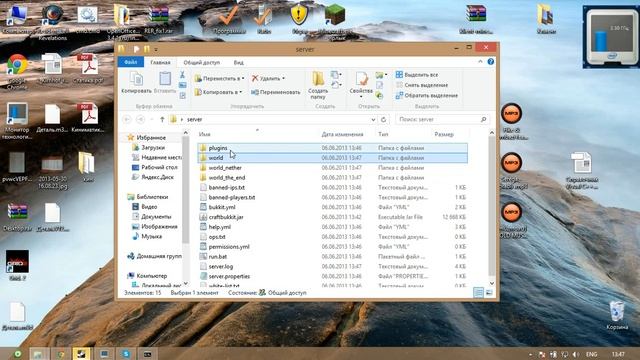Click Выделить все (Select all)
Image resolution: width=640 pixels, height=360 pixels.
pos(417,75)
